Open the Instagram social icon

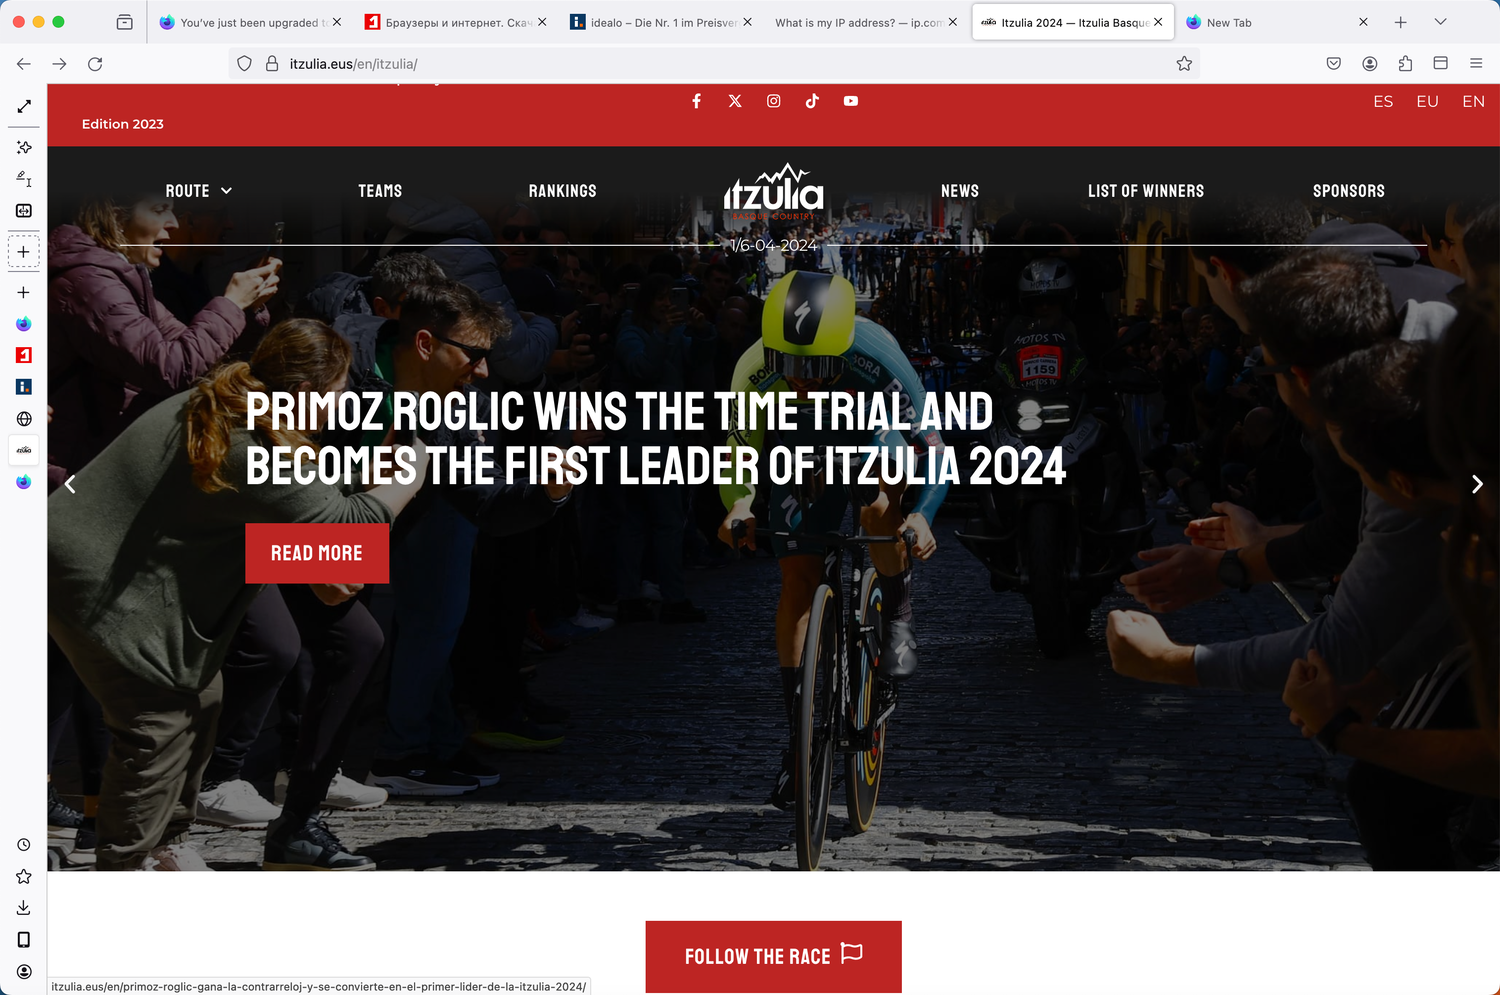point(774,101)
